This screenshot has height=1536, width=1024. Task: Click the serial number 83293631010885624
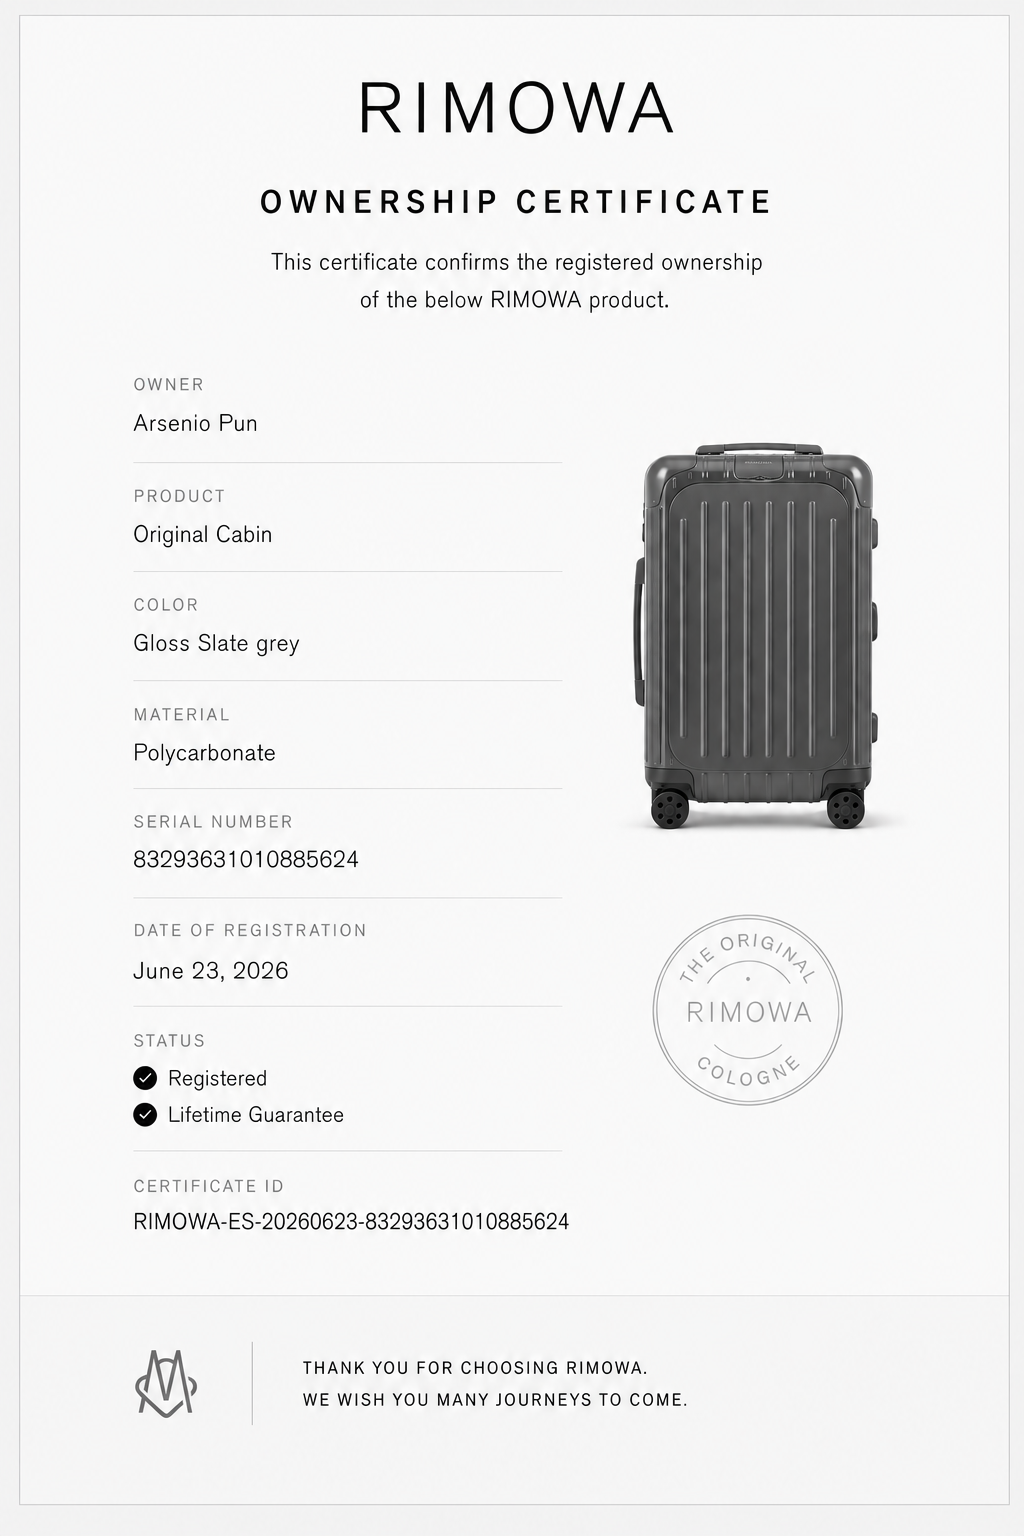pyautogui.click(x=246, y=860)
